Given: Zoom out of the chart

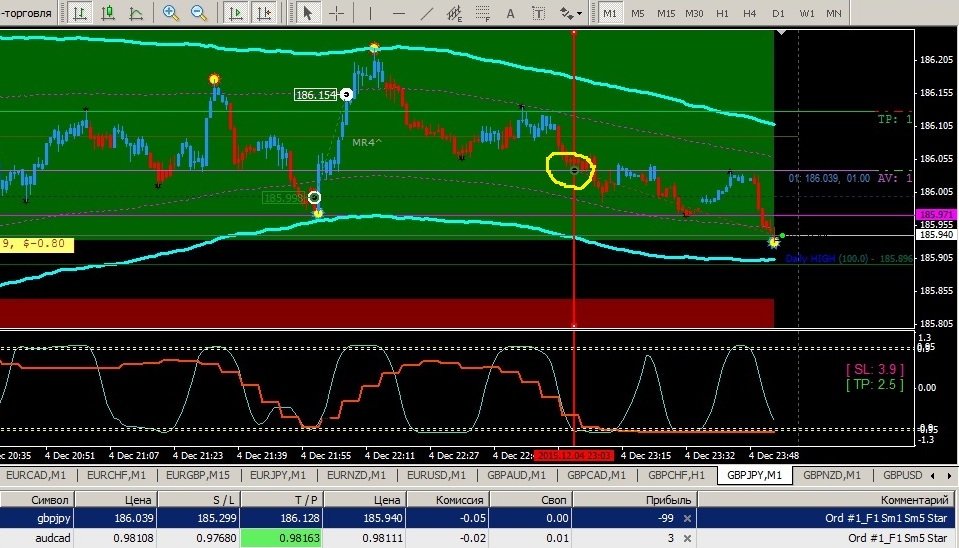Looking at the screenshot, I should (x=199, y=13).
